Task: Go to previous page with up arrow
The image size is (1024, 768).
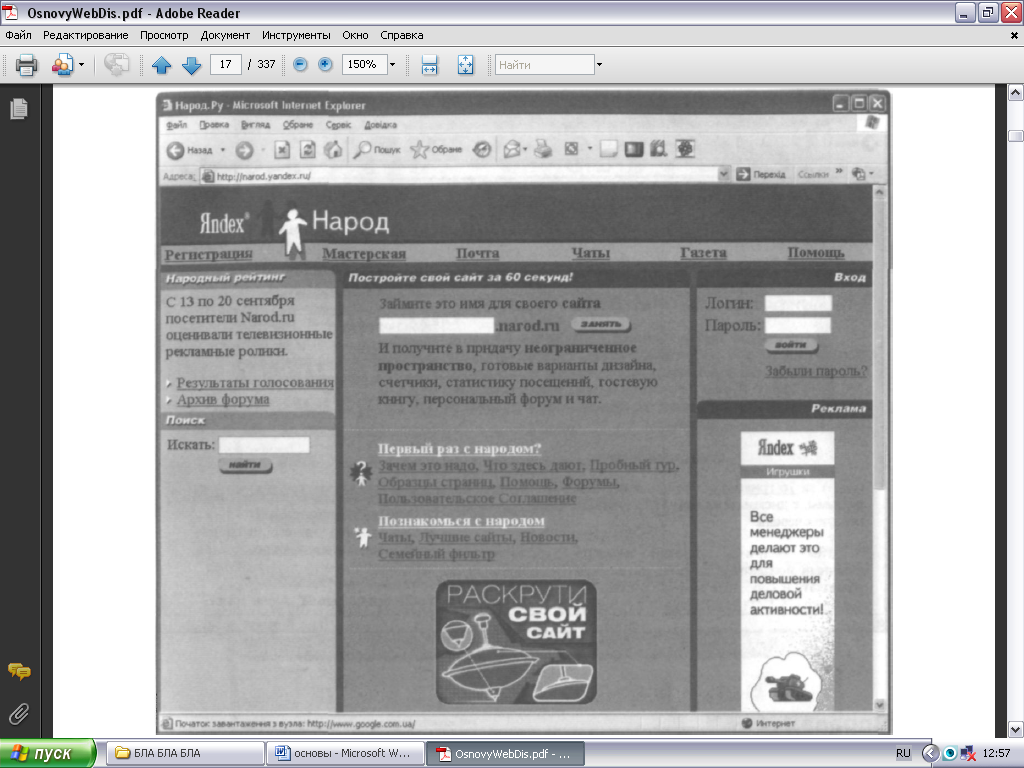Action: (x=161, y=65)
